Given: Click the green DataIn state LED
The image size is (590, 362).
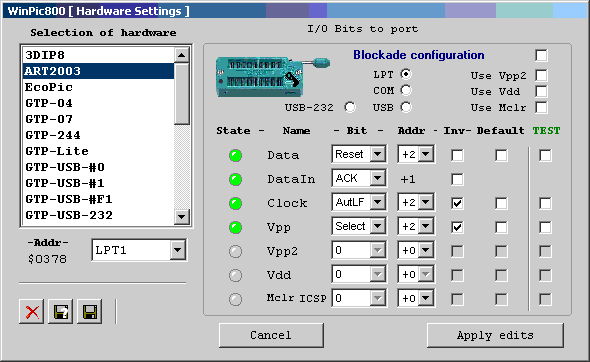Looking at the screenshot, I should tap(236, 179).
